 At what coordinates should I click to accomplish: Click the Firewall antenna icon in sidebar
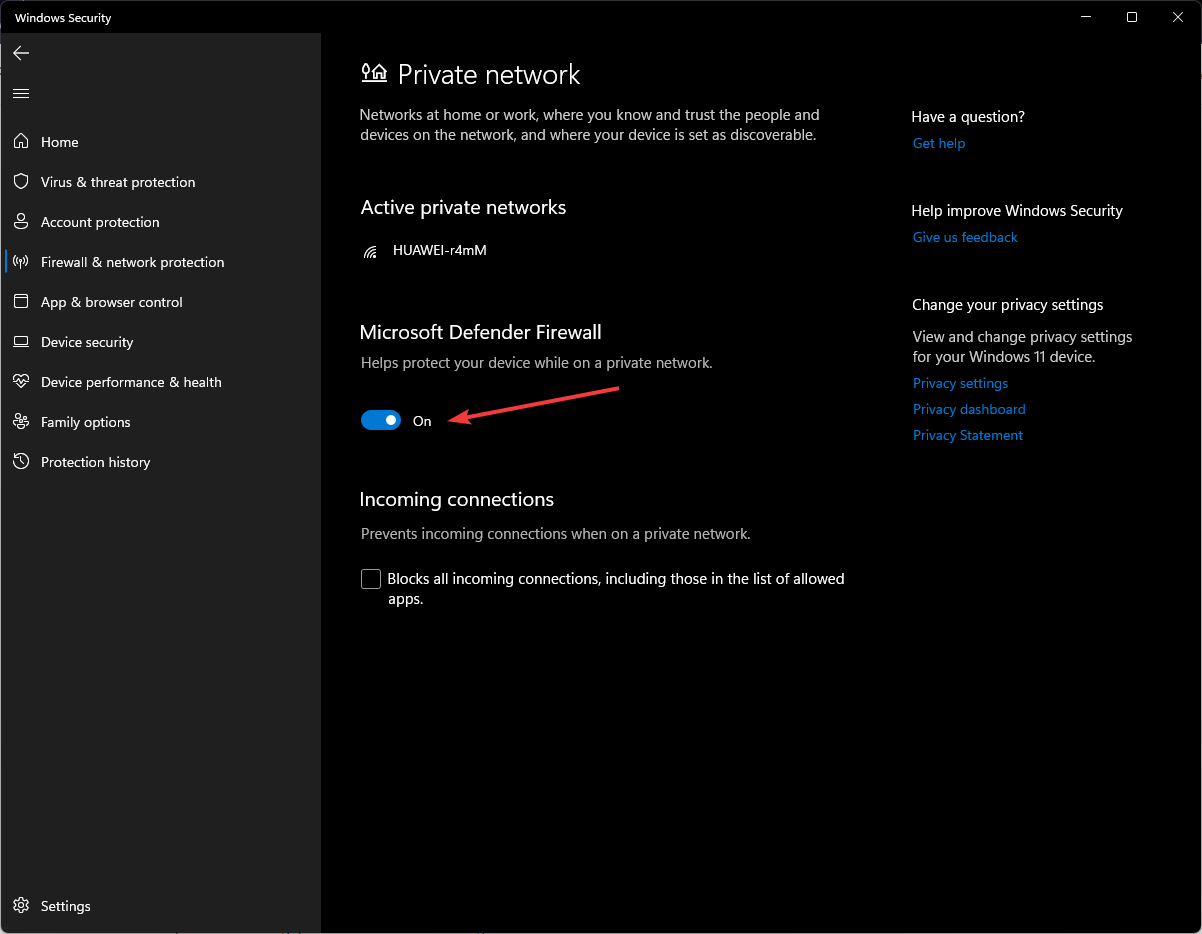[x=21, y=262]
